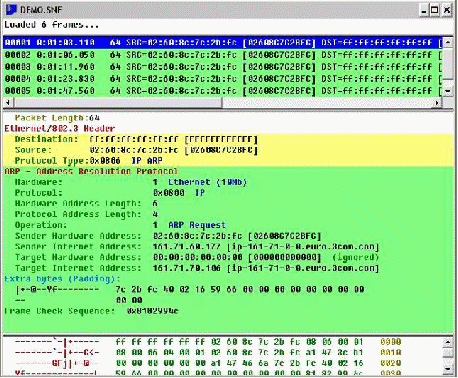The height and width of the screenshot is (378, 458).
Task: Click the Source address line in Ethernet header
Action: tap(136, 150)
